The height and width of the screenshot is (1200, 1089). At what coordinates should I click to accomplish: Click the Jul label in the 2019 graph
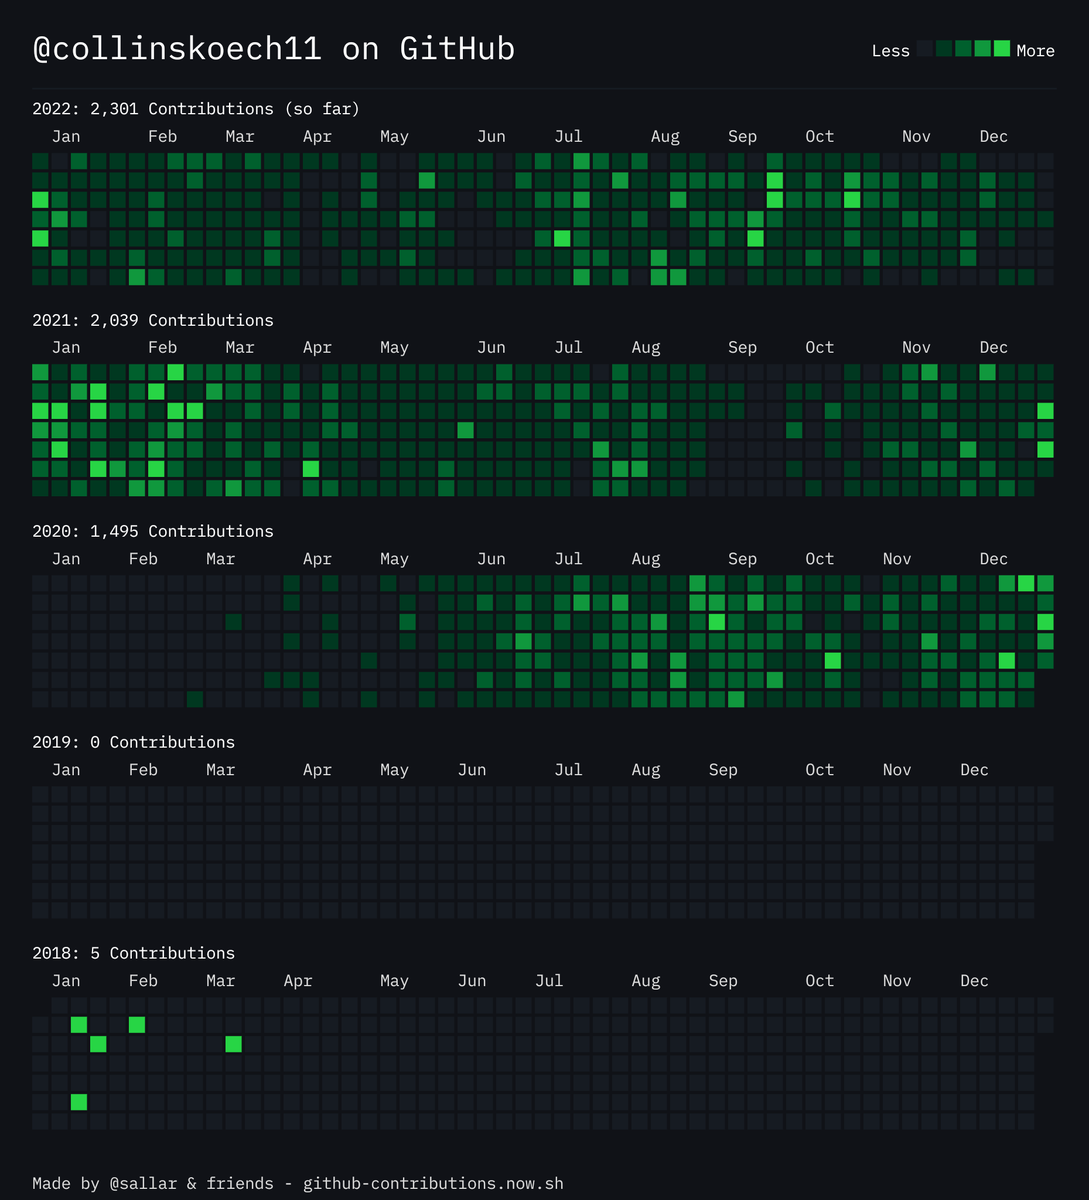coord(568,770)
